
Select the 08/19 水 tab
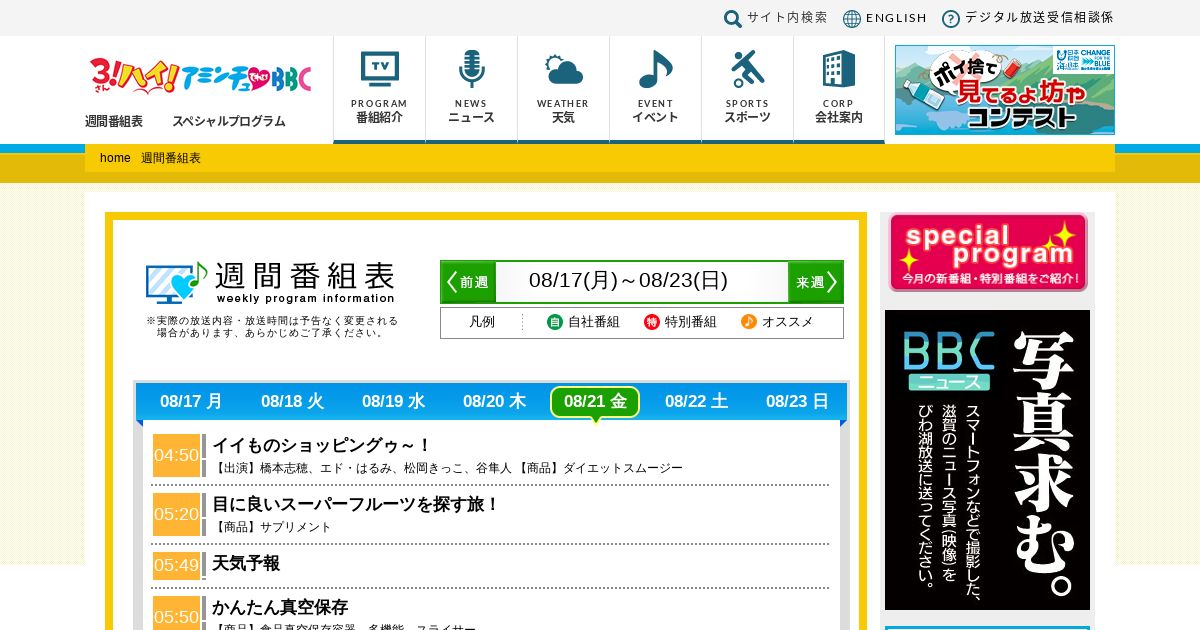pos(393,401)
